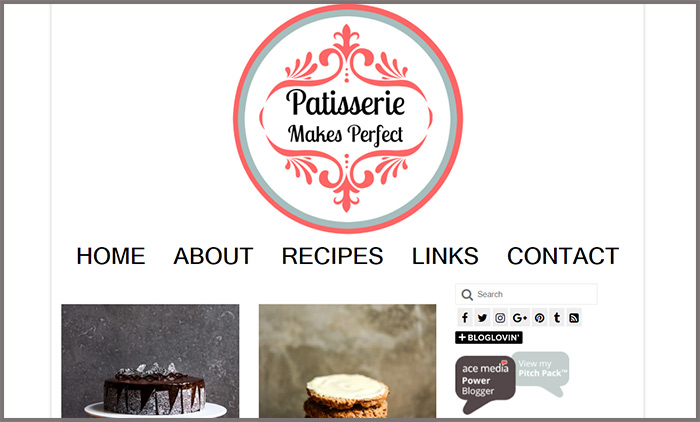
Task: Click the Patisserie Makes Perfect logo
Action: click(348, 118)
